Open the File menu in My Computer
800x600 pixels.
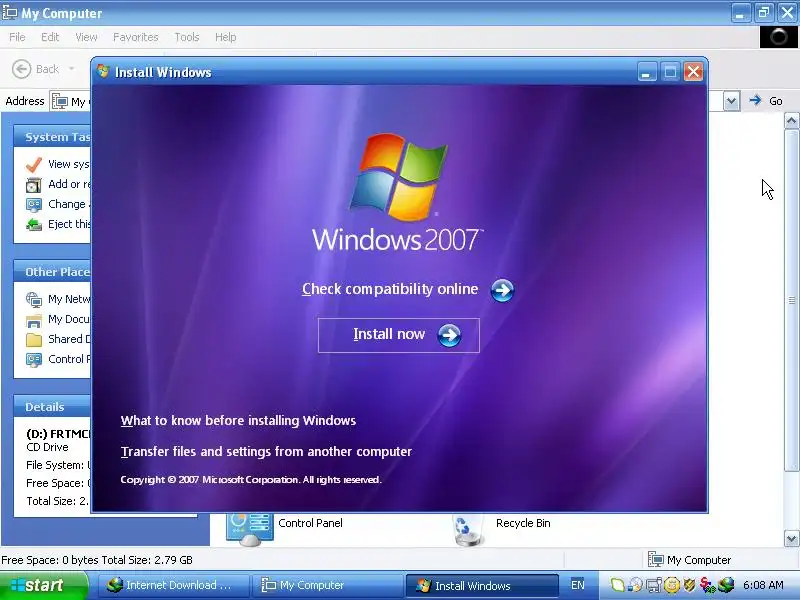pos(17,37)
